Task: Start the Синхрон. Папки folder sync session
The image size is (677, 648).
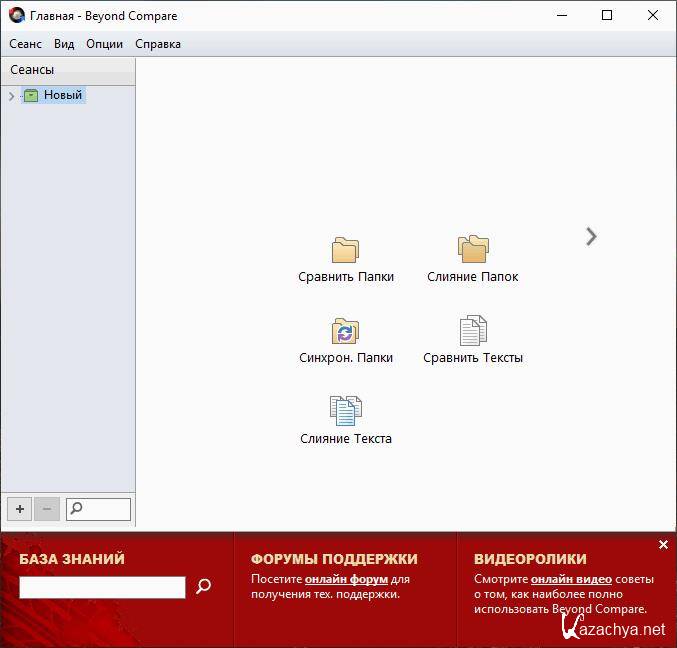Action: (345, 331)
